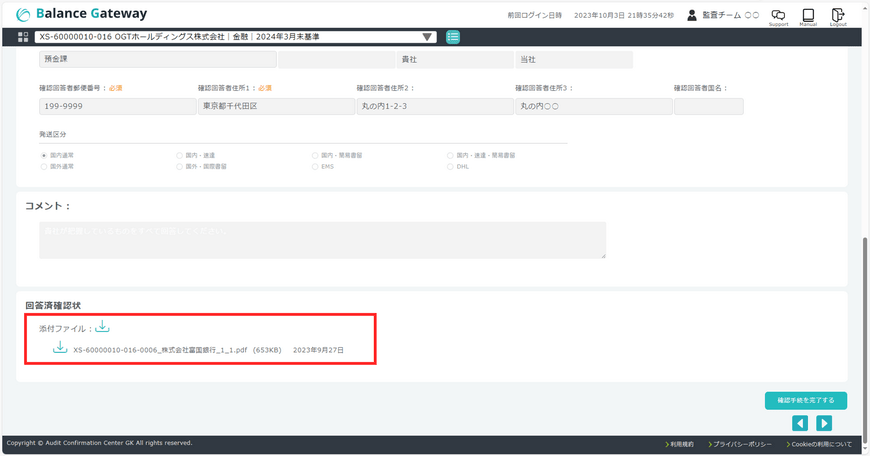The width and height of the screenshot is (870, 456).
Task: Click download icon next to 添付ファイル label
Action: 103,326
